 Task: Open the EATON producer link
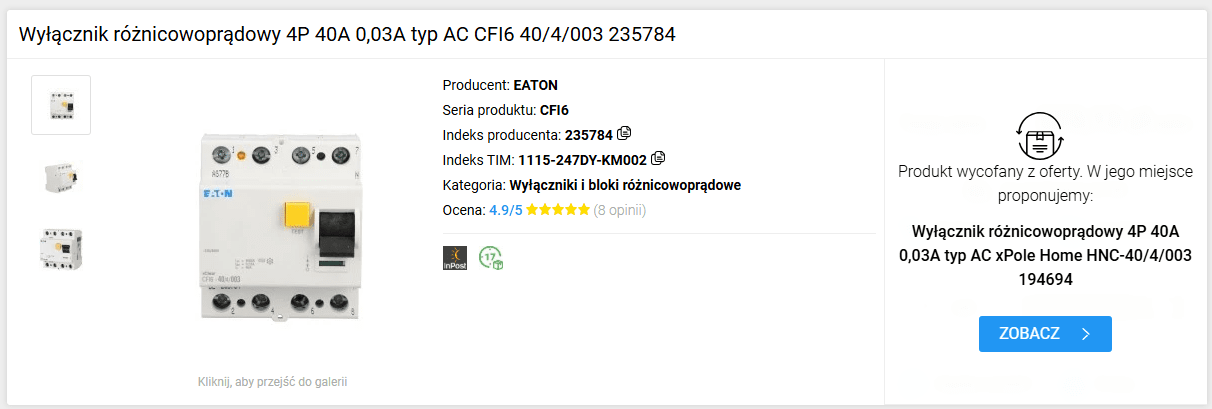535,85
